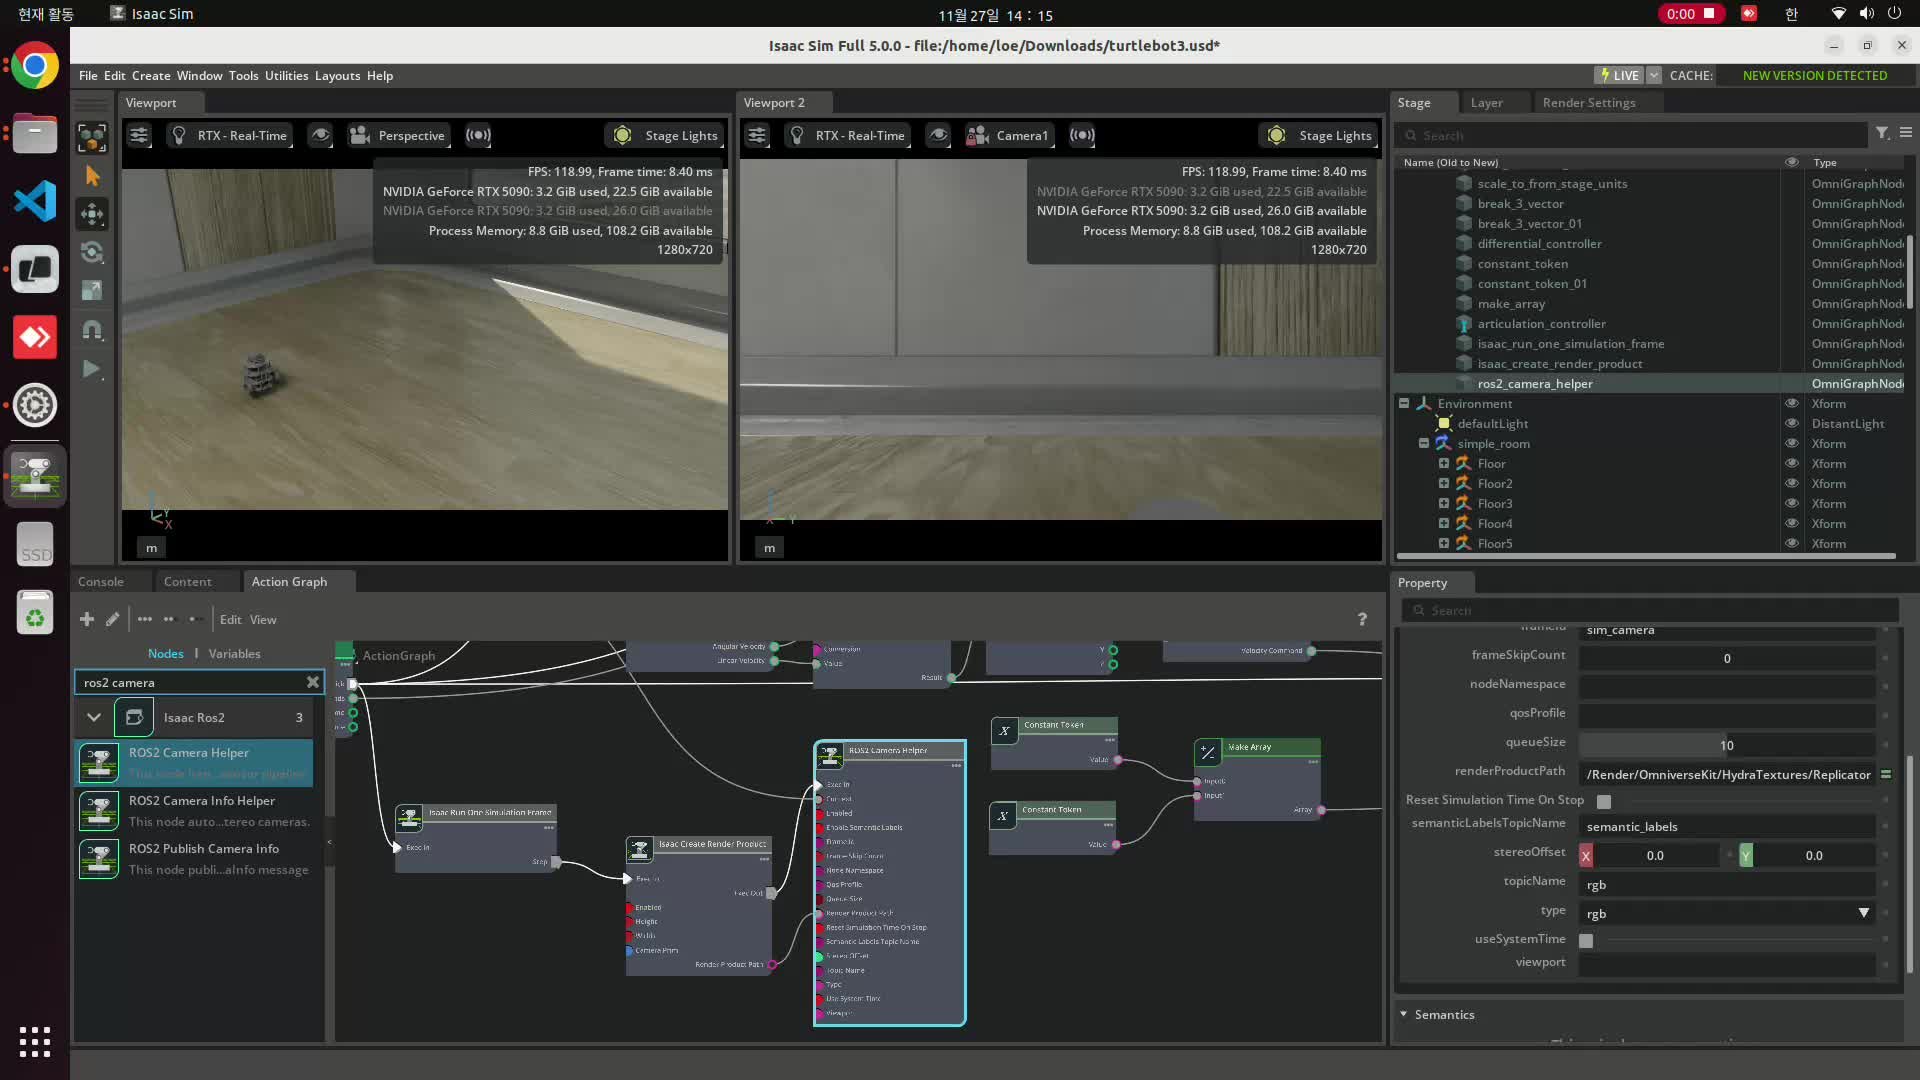Show connected ports with two-dots icon

169,619
